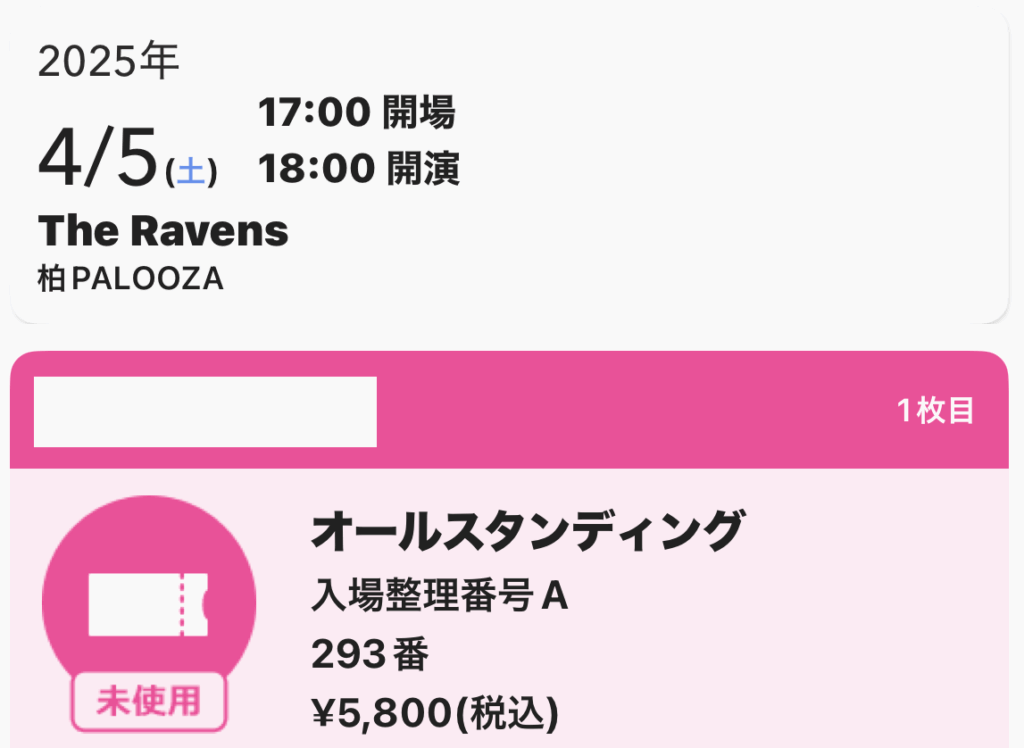Tap the pink ticket icon circle
This screenshot has height=748, width=1024.
[149, 602]
